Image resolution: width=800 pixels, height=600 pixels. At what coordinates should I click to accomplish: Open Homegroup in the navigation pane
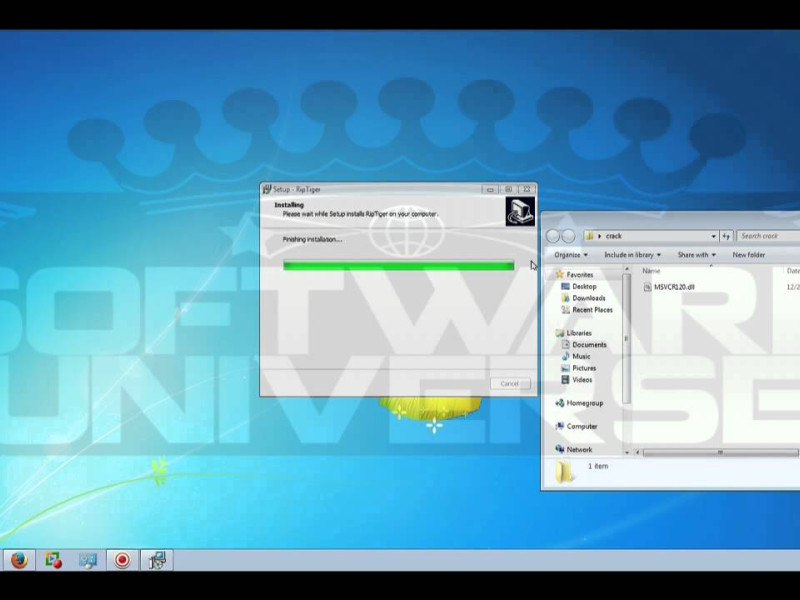pyautogui.click(x=585, y=403)
